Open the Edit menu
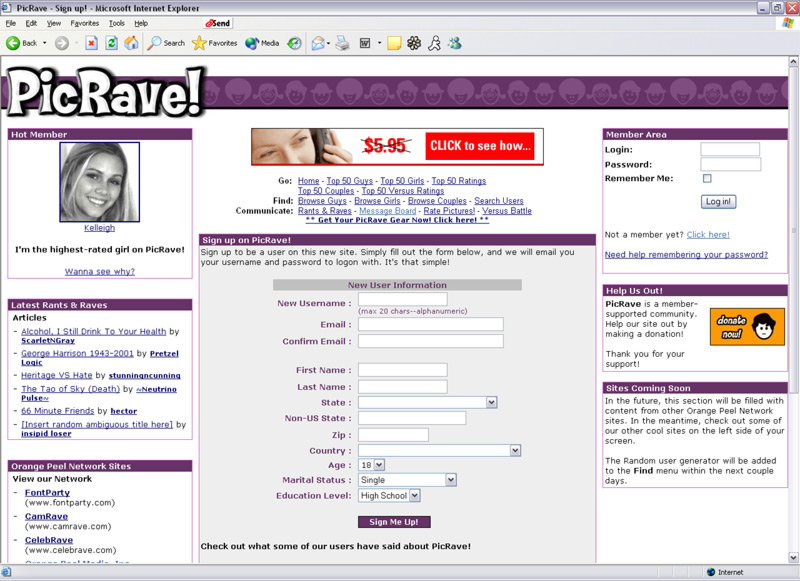800x581 pixels. pyautogui.click(x=31, y=23)
